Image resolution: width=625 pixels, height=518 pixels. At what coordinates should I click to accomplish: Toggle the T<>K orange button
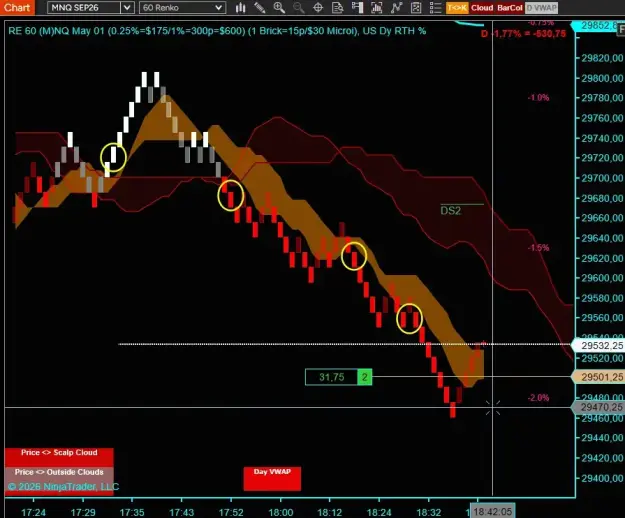tap(457, 8)
